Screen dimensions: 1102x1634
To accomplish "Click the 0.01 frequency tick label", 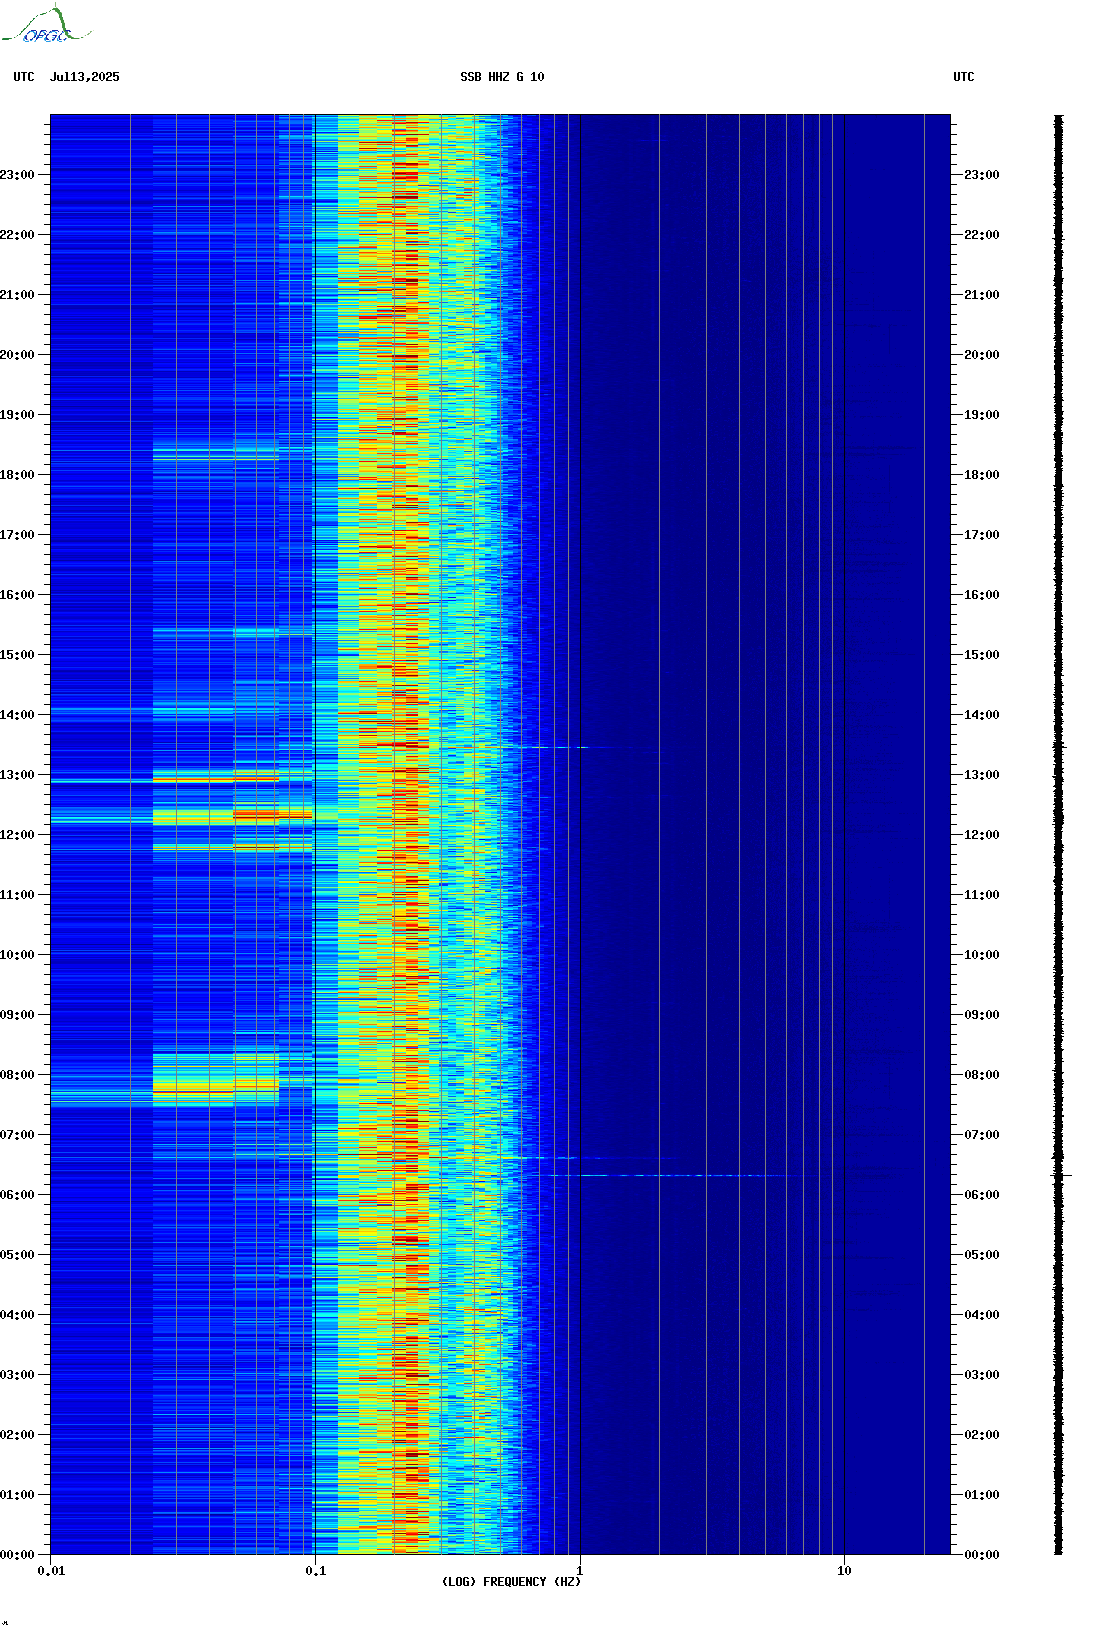I will (x=51, y=1571).
